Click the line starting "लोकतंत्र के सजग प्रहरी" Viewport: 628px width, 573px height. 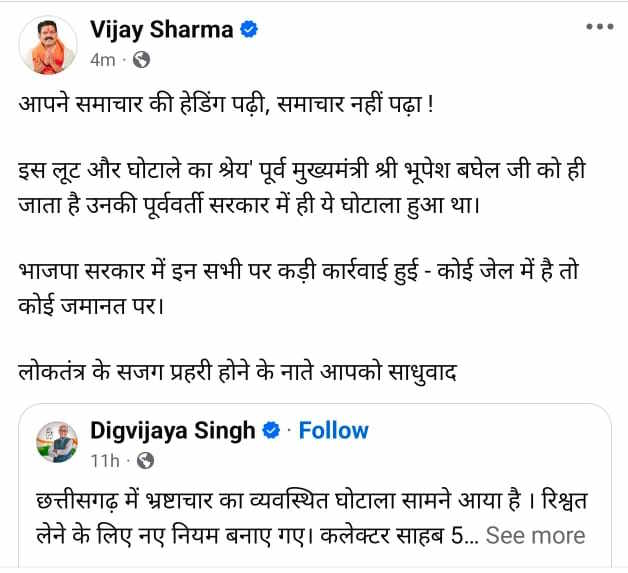(237, 369)
